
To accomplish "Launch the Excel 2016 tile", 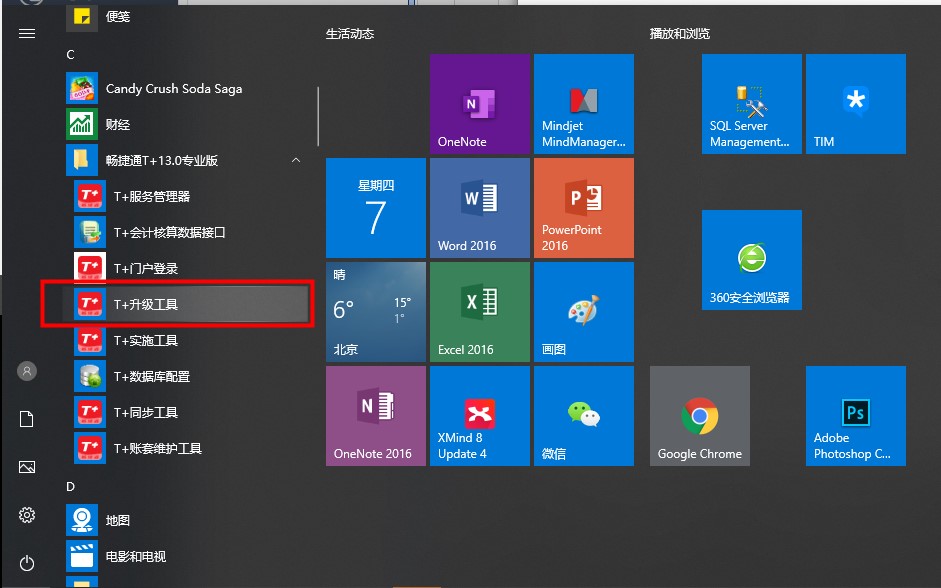I will tap(480, 311).
